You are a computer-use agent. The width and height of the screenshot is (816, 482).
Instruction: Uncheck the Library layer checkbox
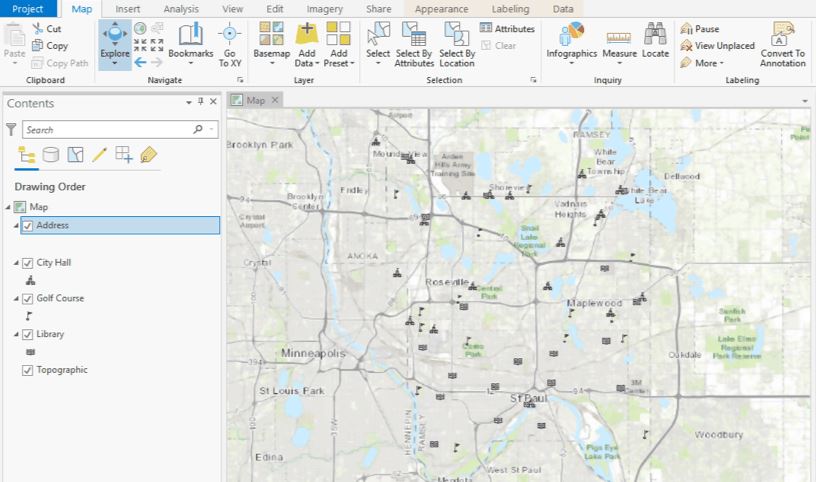coord(28,335)
